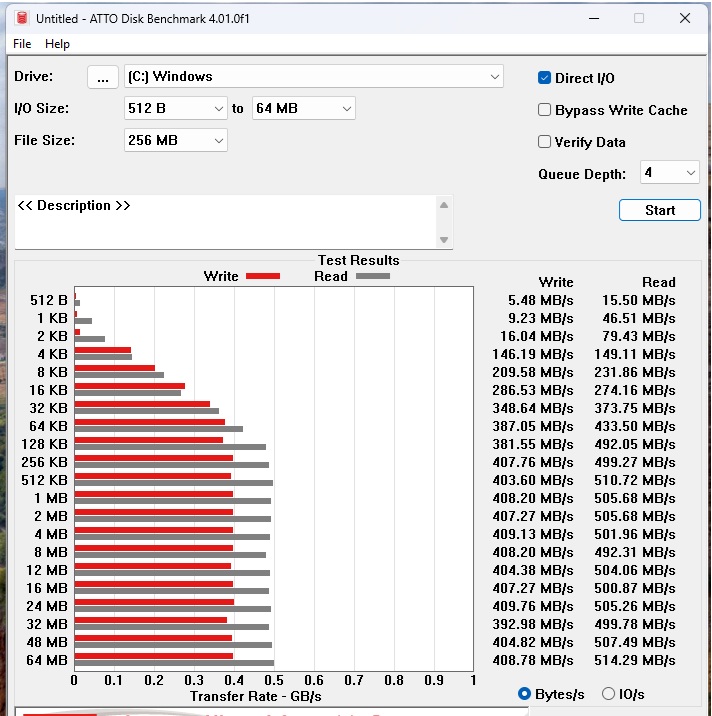712x716 pixels.
Task: Click read value 514.29 MB/s
Action: [x=635, y=660]
